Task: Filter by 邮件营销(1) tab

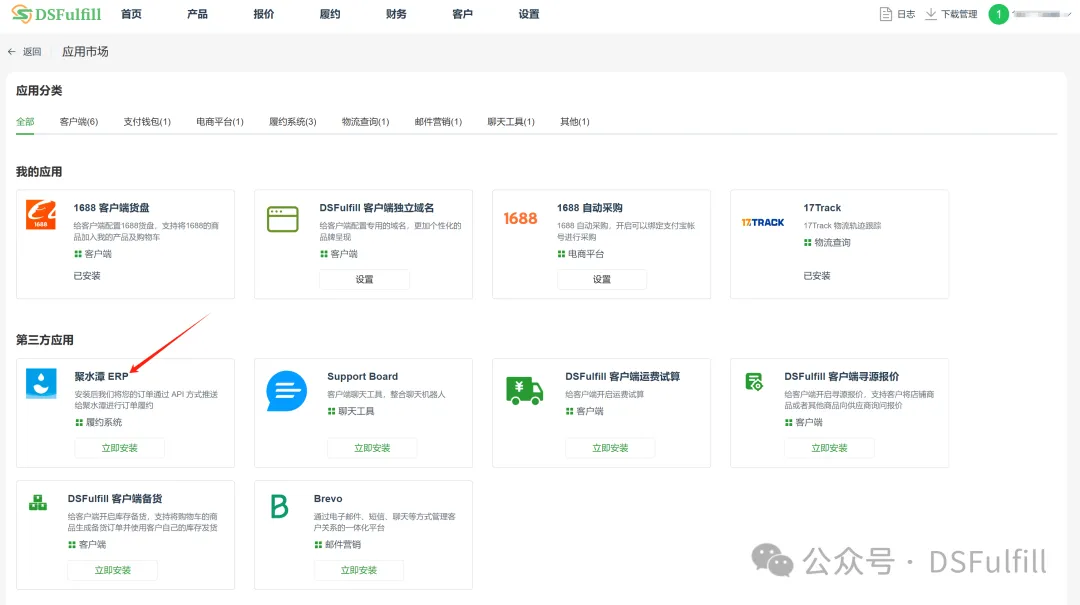Action: pos(438,122)
